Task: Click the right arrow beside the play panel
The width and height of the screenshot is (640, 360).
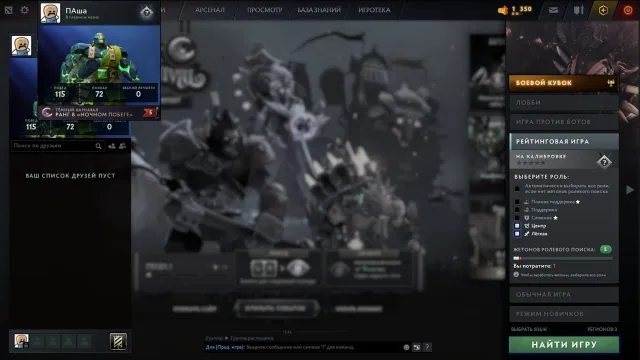Action: [x=630, y=190]
